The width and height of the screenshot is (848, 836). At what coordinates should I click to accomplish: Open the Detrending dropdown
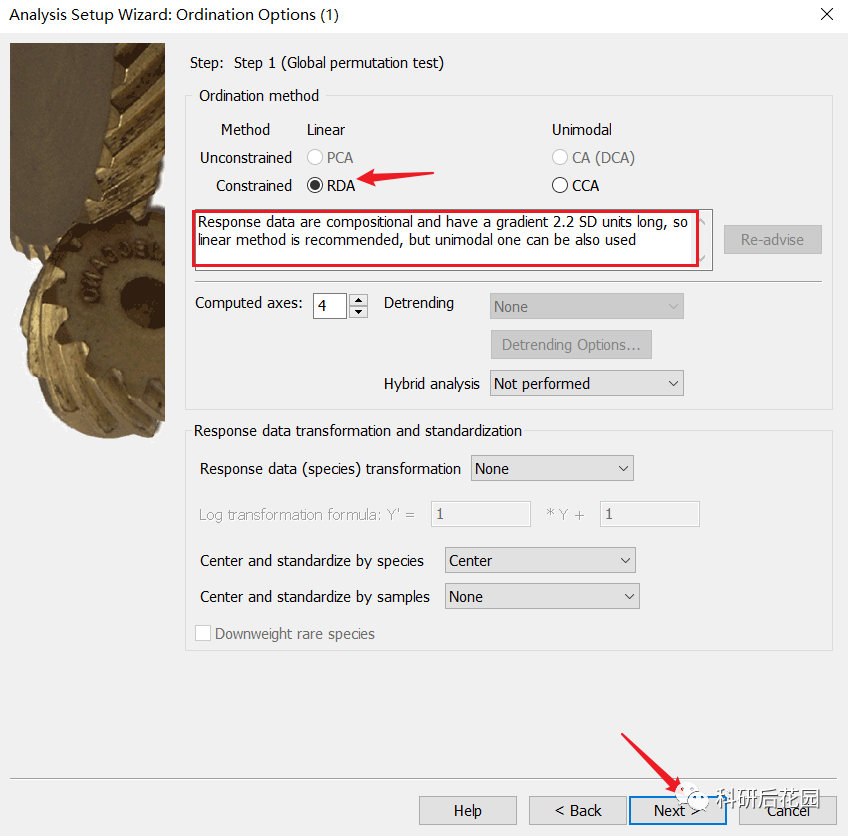coord(587,306)
